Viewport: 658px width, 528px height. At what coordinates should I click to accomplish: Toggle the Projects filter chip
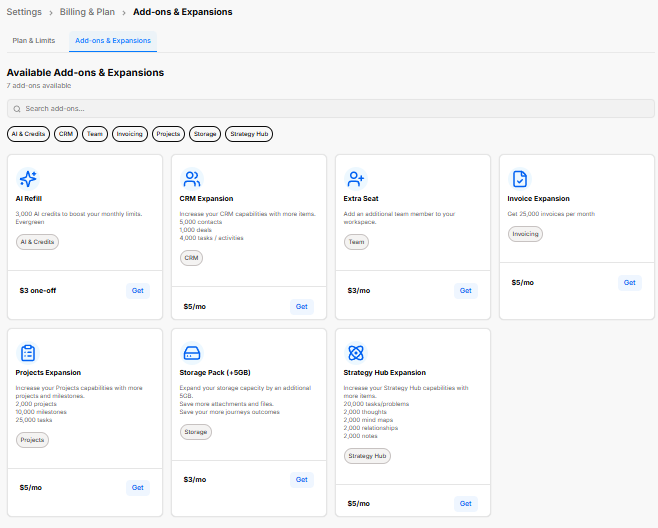168,134
